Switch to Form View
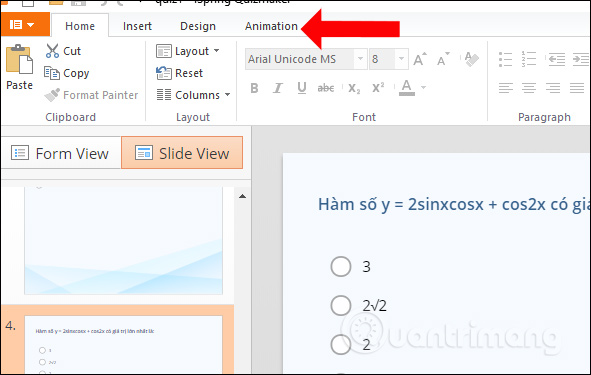Viewport: 591px width, 375px height. point(60,153)
